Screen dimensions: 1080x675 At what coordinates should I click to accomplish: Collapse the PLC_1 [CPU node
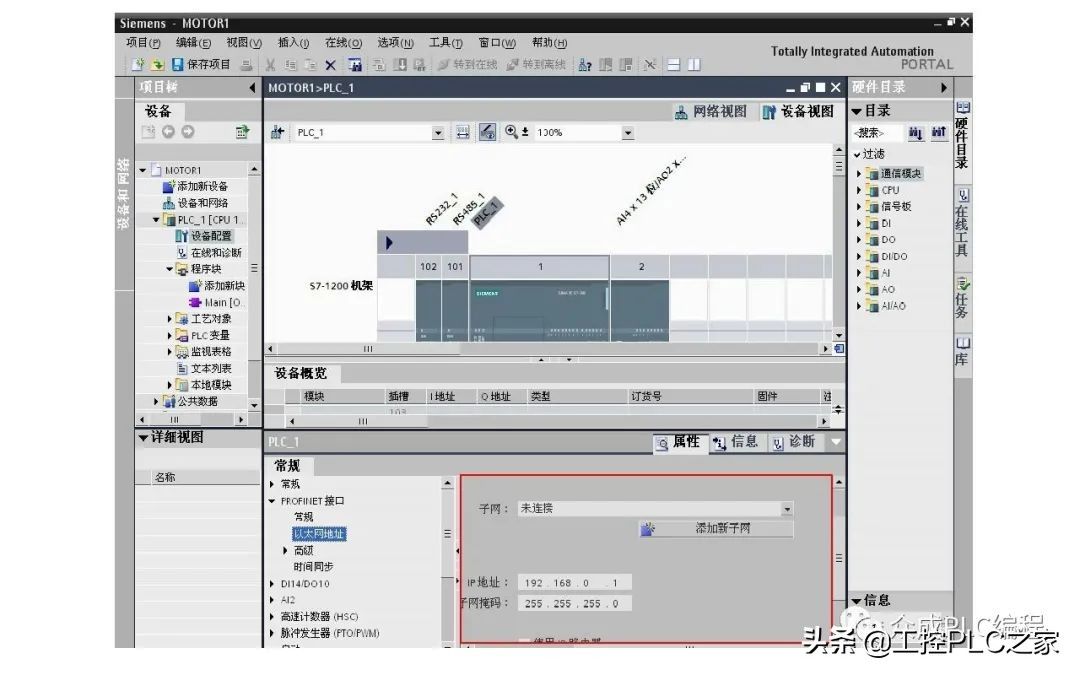(x=156, y=220)
